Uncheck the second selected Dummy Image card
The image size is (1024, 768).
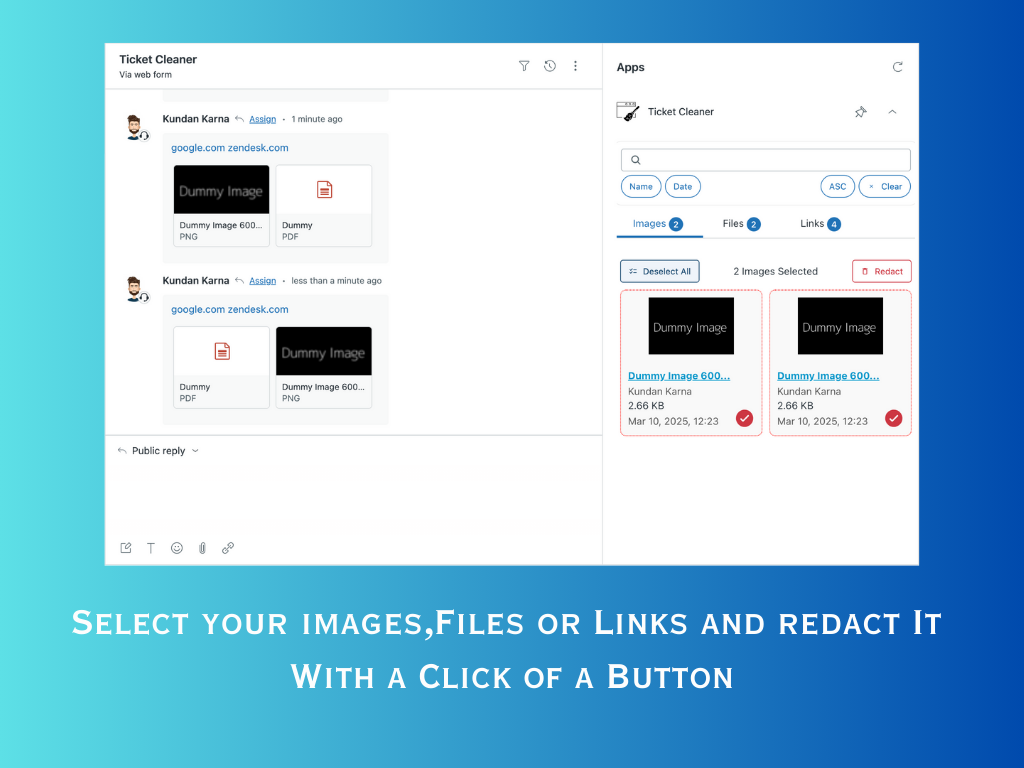(x=893, y=418)
